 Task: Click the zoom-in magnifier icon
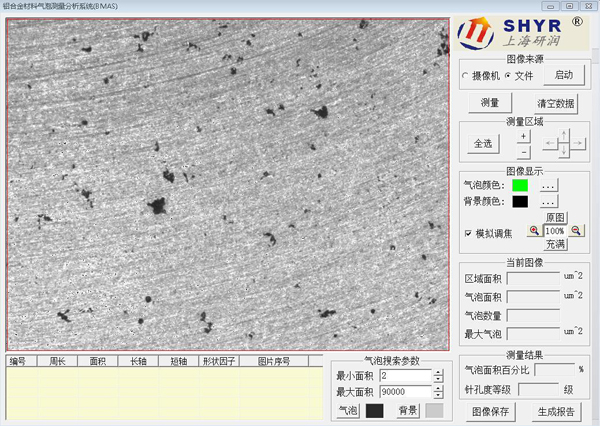click(x=535, y=230)
